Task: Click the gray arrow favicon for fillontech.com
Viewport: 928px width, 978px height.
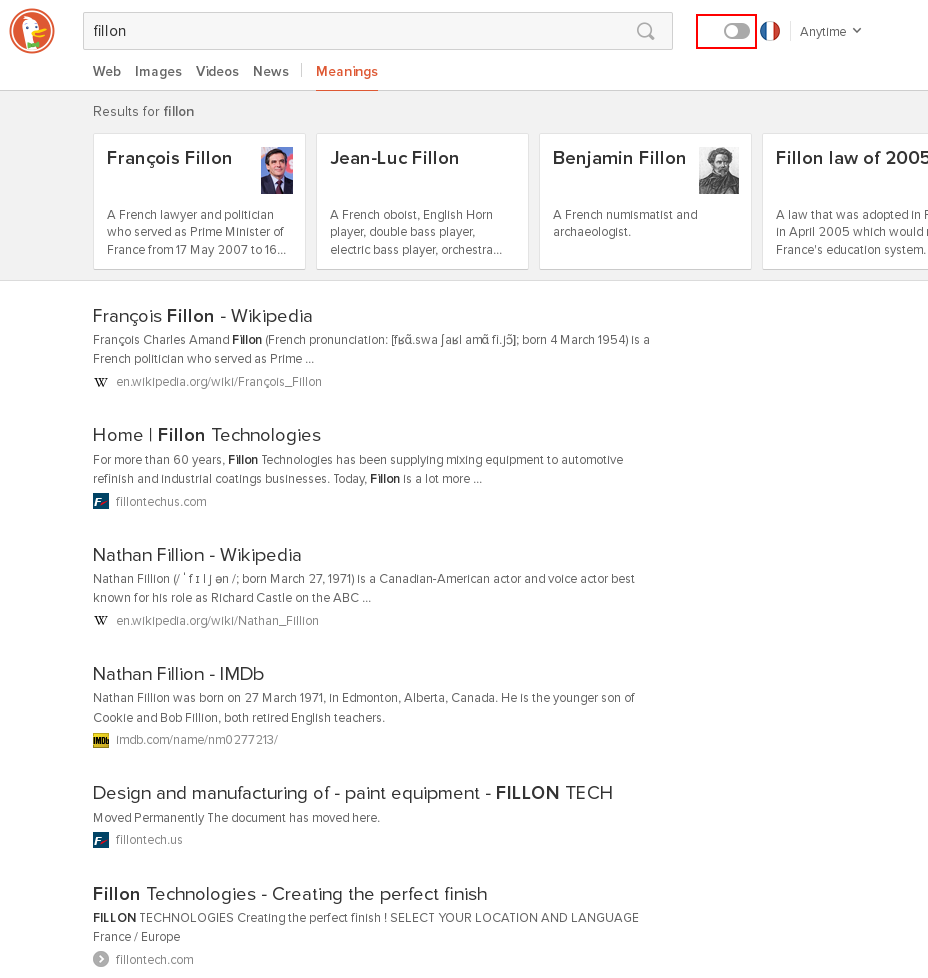Action: click(x=101, y=959)
